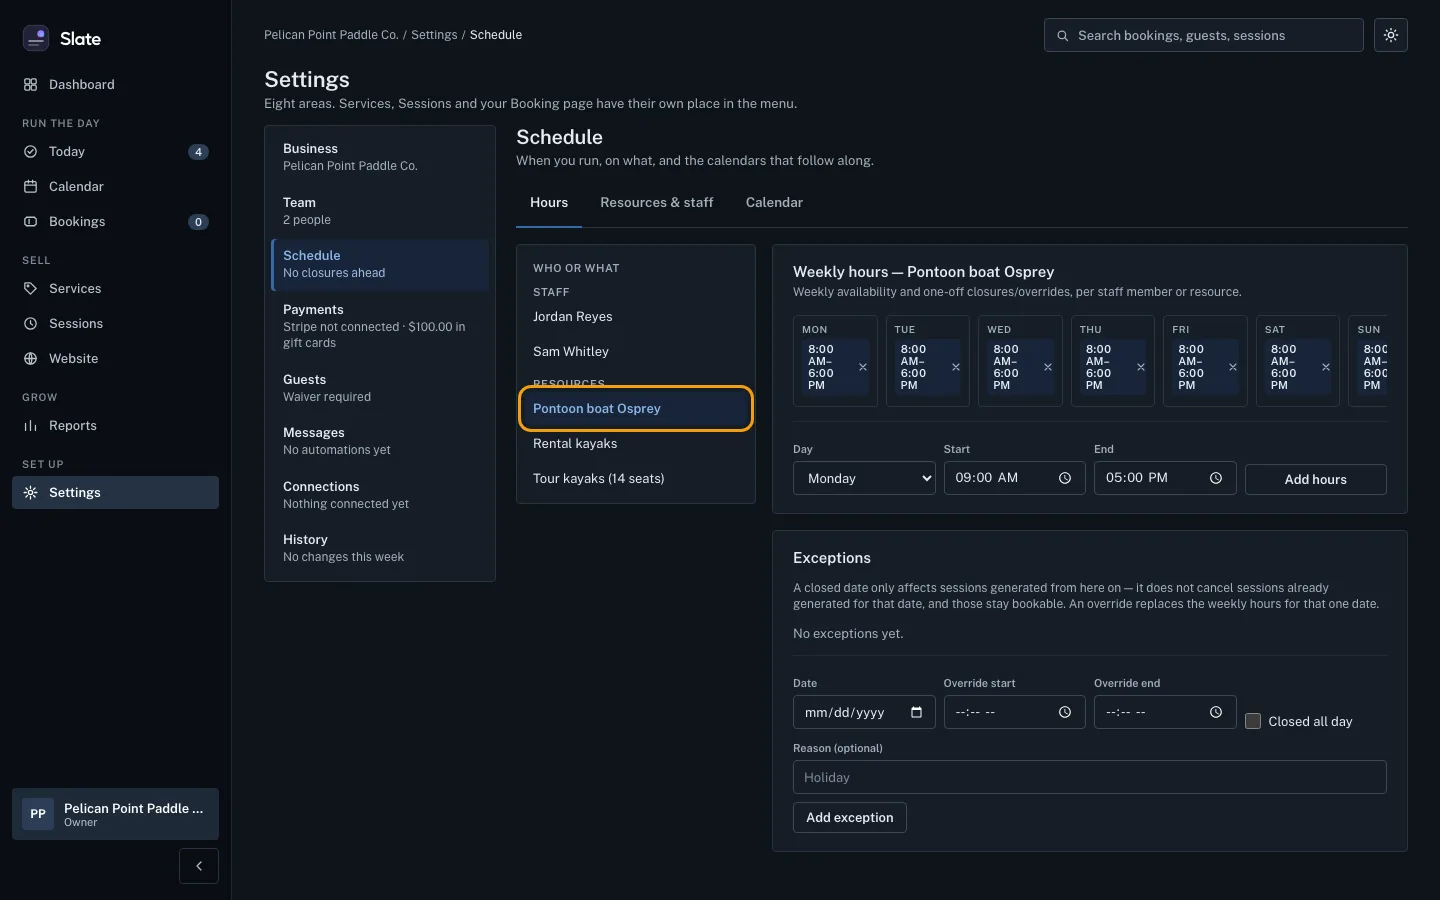Open Team settings section
The image size is (1440, 900).
pos(380,211)
